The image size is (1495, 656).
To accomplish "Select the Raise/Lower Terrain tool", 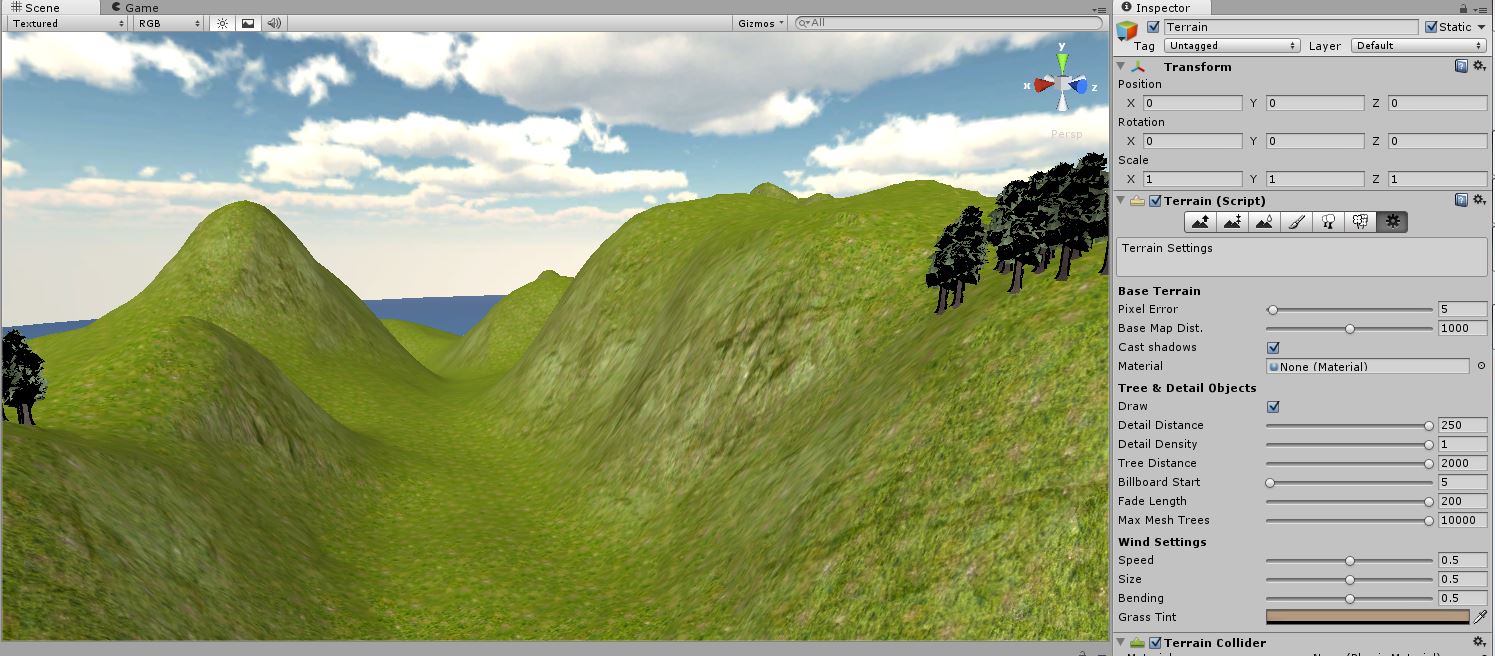I will [x=1200, y=222].
